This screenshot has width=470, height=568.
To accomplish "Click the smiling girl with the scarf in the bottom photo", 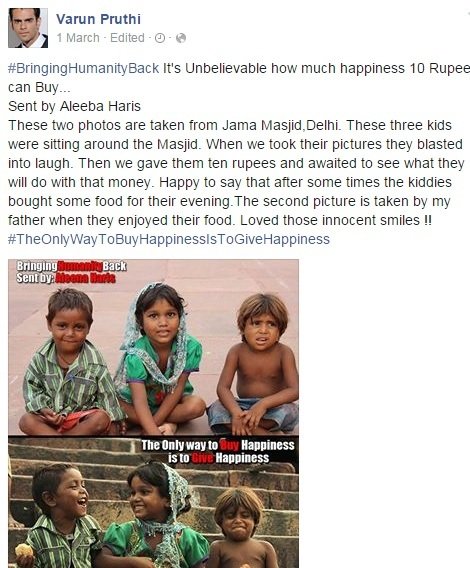I will [x=154, y=516].
